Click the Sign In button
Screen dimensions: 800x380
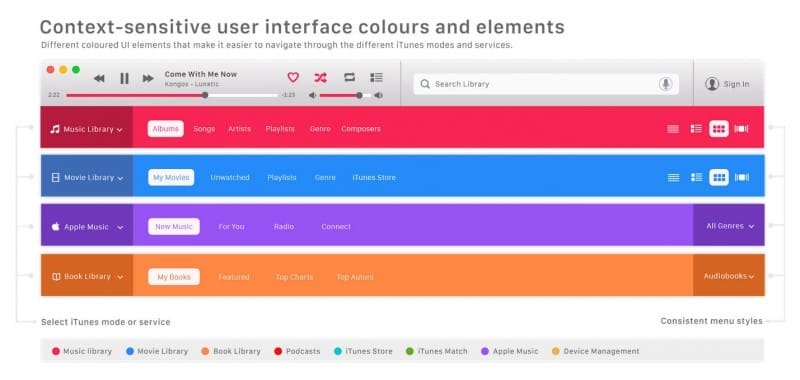728,84
